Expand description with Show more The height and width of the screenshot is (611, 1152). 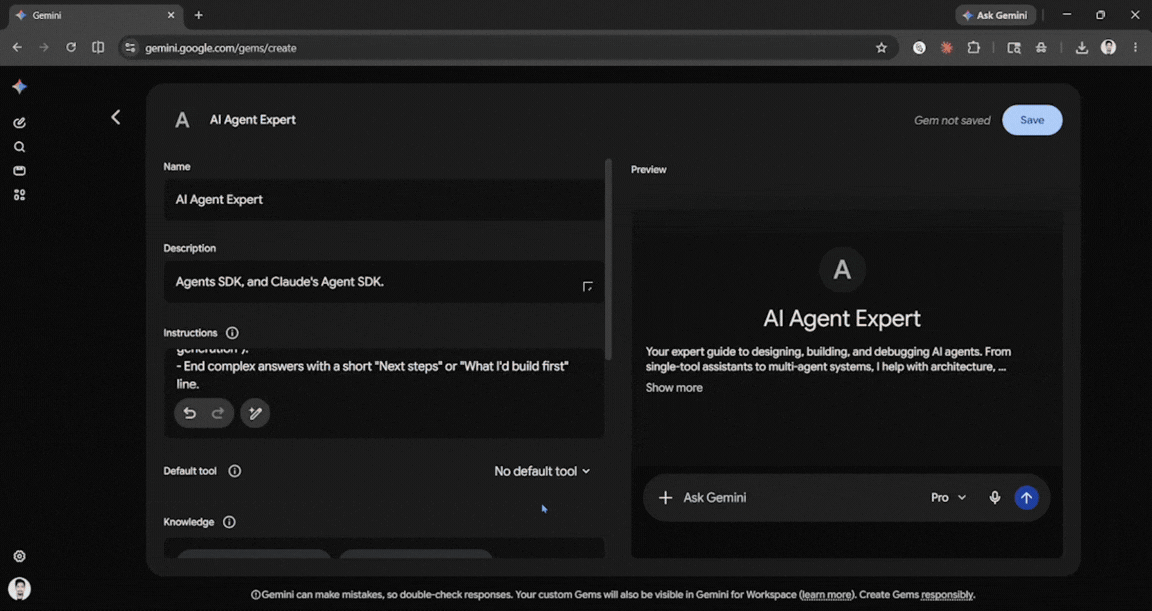(x=674, y=388)
